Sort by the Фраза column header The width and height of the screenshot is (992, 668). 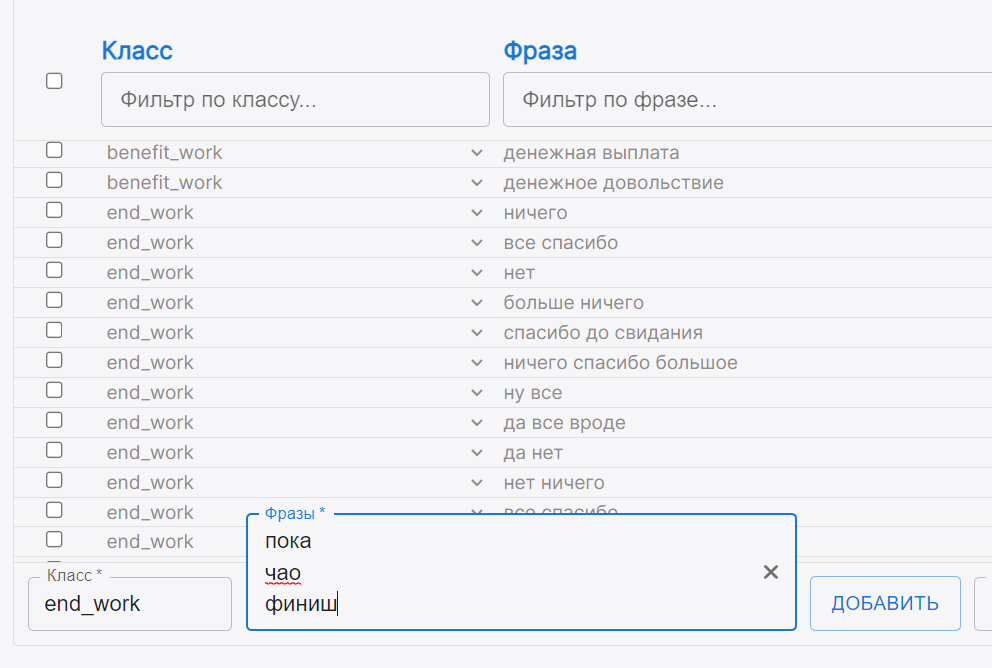[x=540, y=51]
